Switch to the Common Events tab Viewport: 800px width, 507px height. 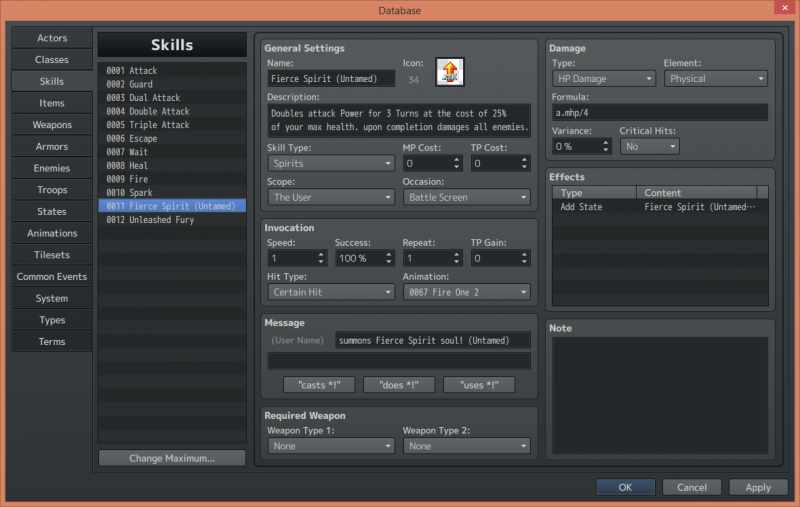click(x=52, y=276)
